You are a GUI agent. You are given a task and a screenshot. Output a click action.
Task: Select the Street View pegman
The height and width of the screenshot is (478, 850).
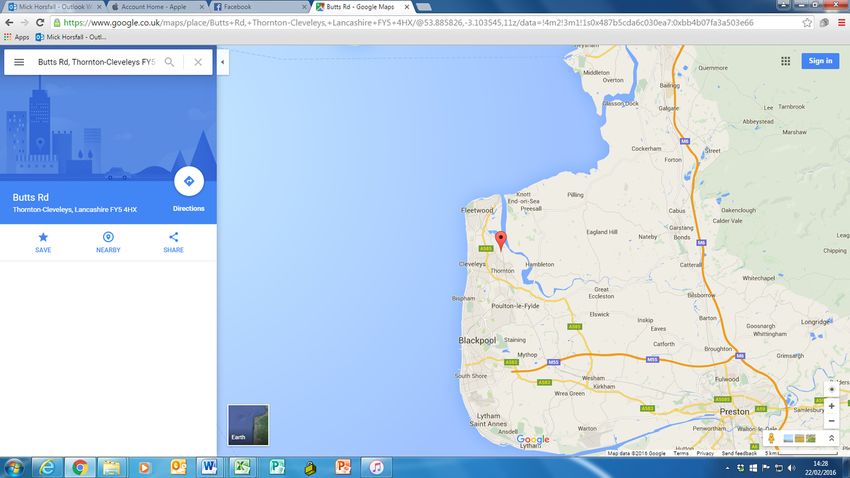771,438
